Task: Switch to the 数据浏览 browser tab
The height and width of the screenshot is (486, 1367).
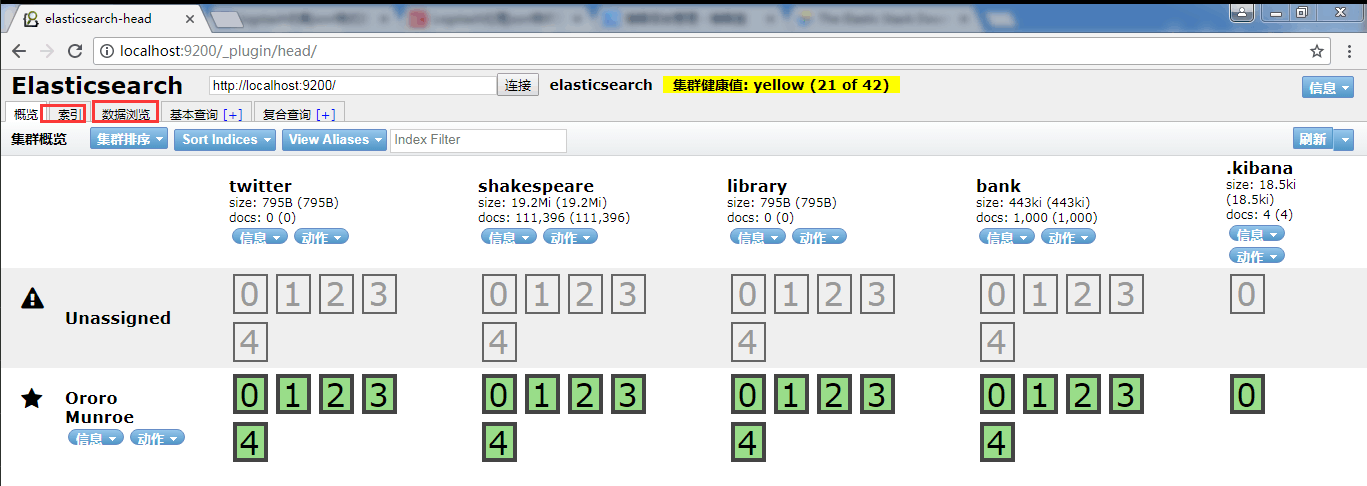Action: click(x=126, y=114)
